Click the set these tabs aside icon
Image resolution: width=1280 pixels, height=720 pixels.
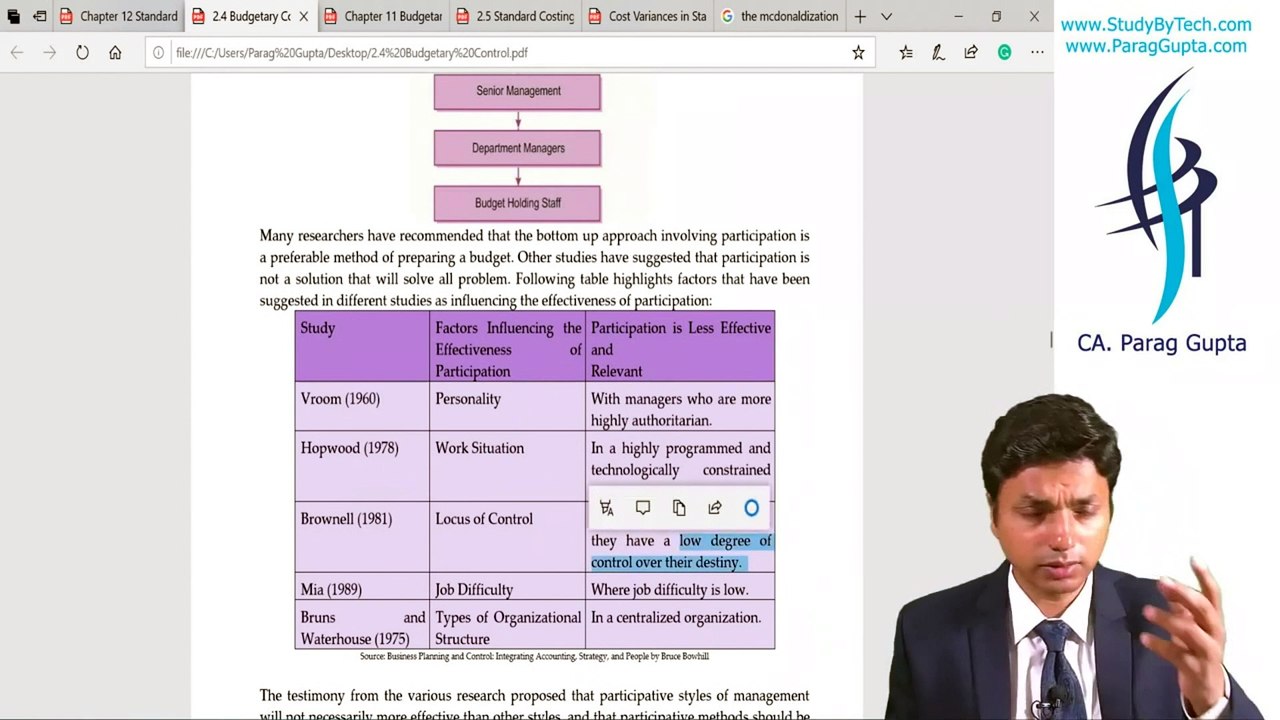(x=39, y=16)
